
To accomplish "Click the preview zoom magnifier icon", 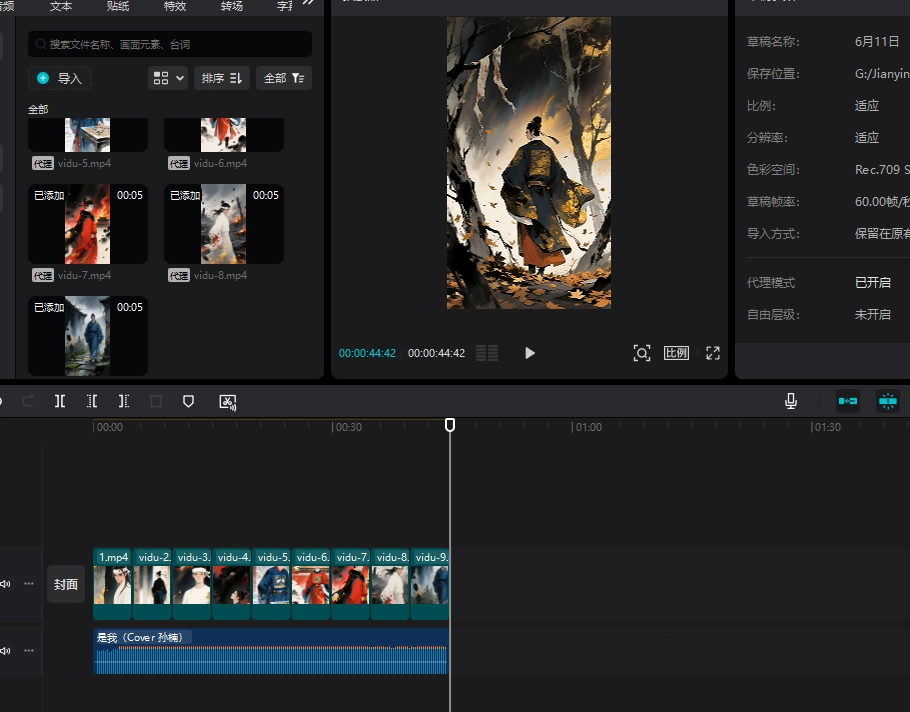I will [x=641, y=353].
